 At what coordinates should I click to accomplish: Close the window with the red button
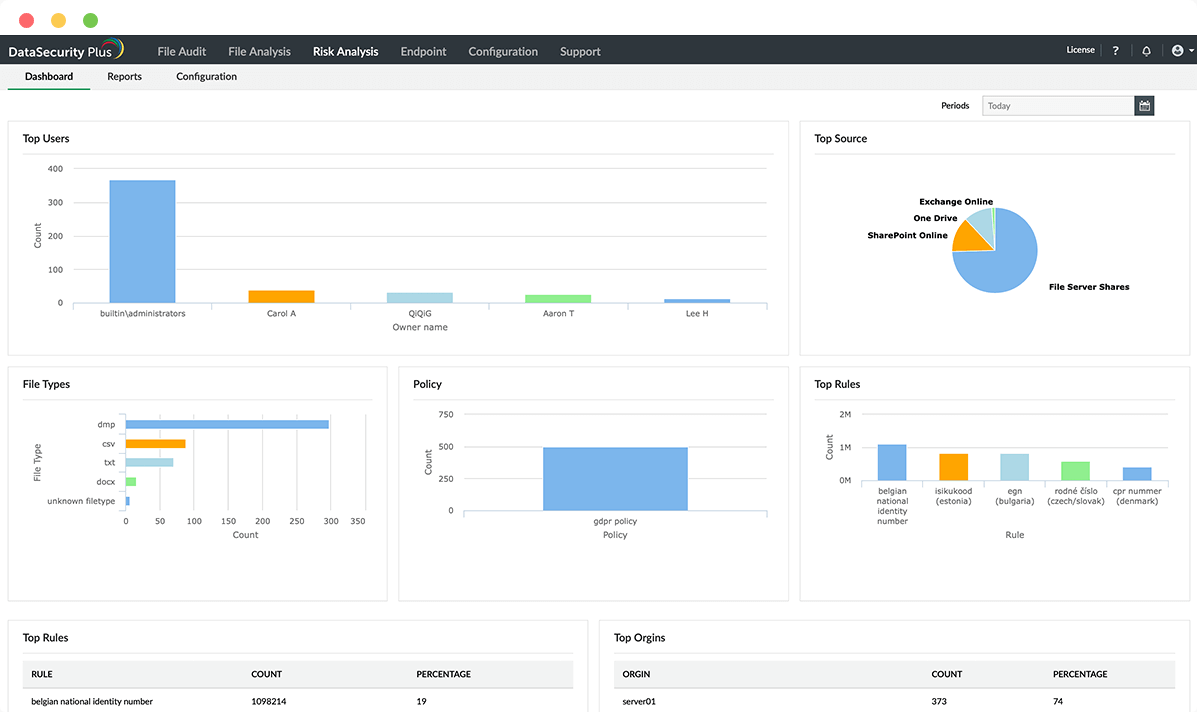(27, 20)
